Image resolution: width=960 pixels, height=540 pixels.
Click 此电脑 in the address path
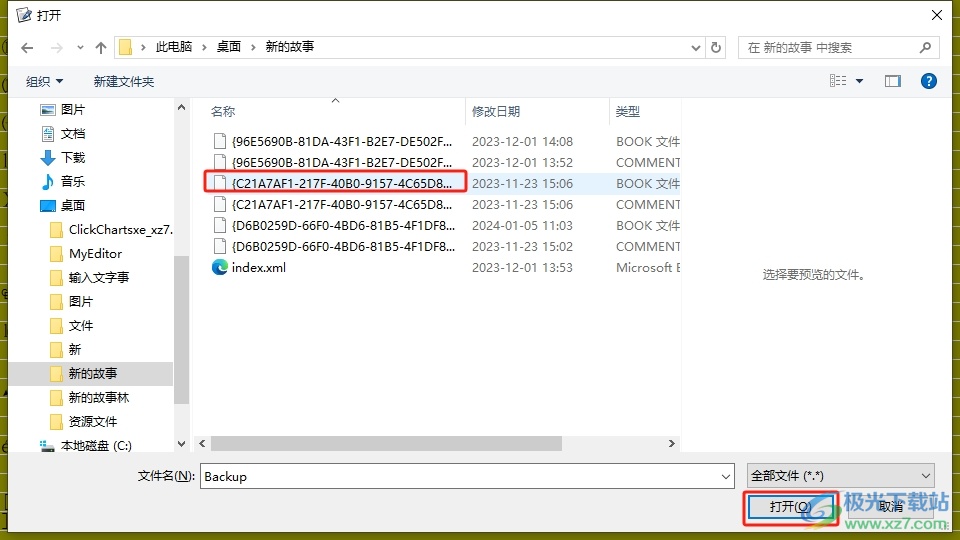pyautogui.click(x=174, y=47)
